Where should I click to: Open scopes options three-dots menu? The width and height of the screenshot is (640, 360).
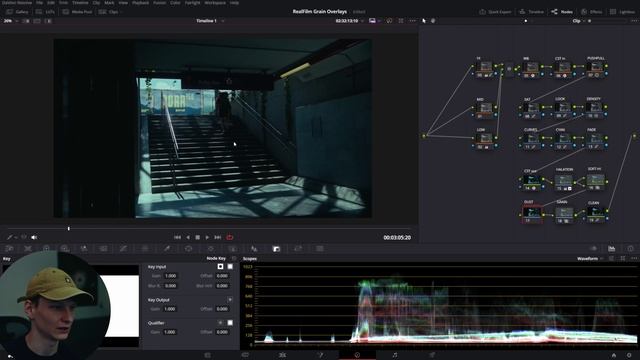tap(634, 259)
